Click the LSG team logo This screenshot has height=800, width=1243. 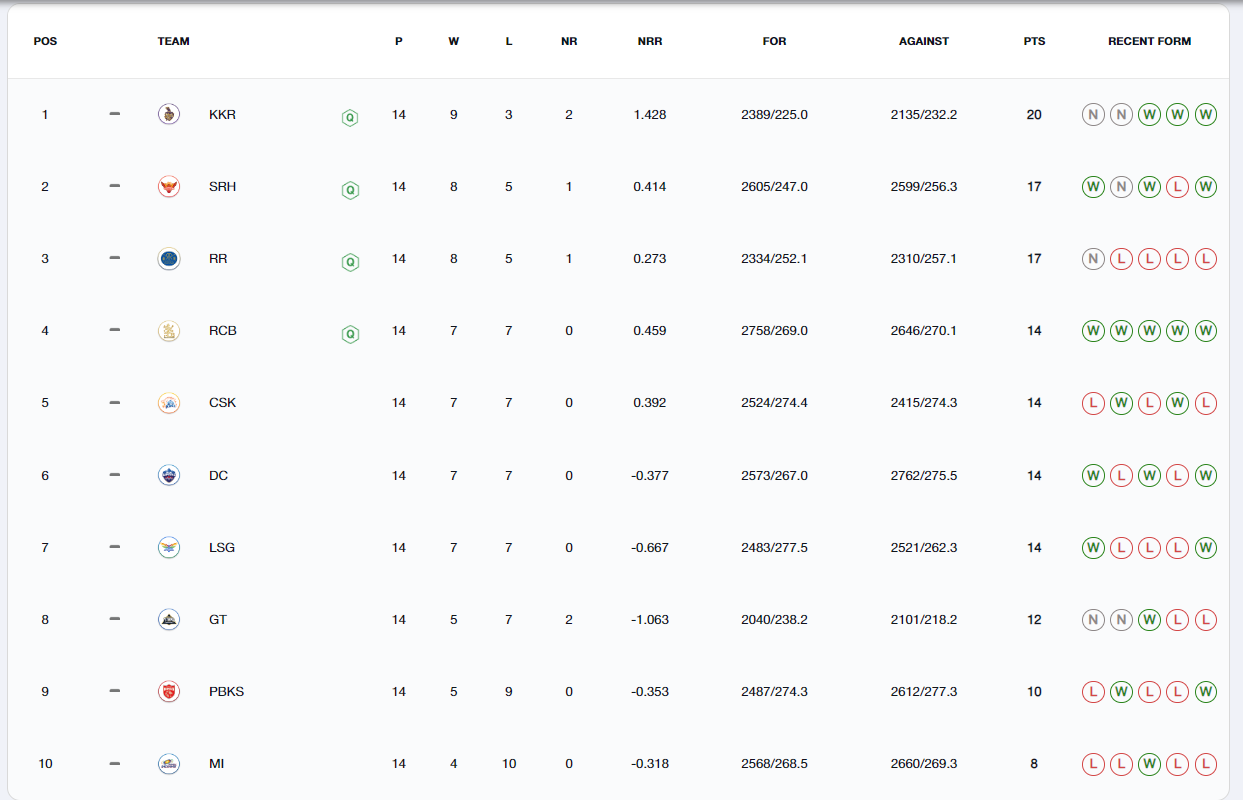point(169,547)
